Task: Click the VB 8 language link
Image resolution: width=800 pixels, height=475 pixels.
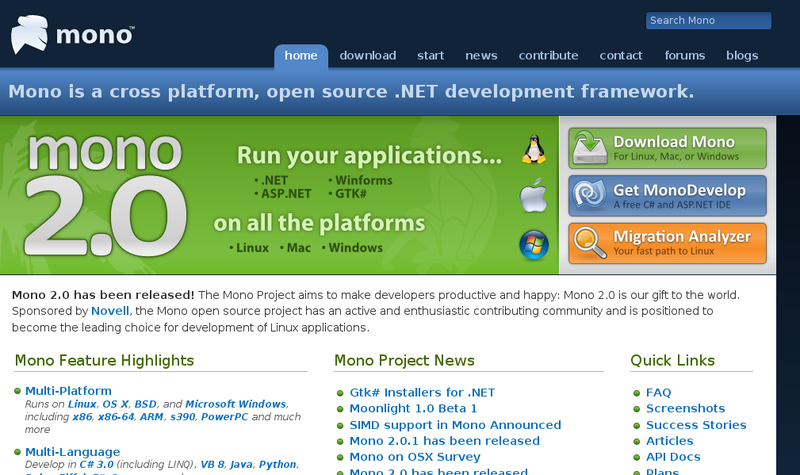Action: coord(212,464)
